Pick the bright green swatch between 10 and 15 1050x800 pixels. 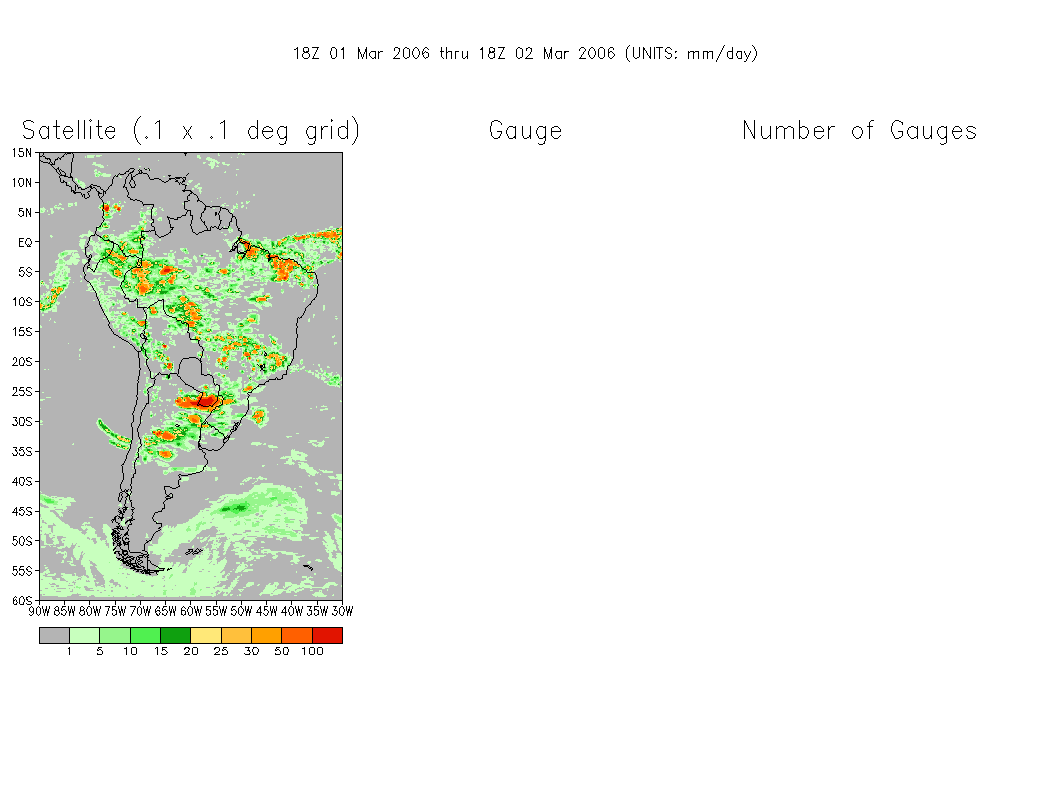145,635
